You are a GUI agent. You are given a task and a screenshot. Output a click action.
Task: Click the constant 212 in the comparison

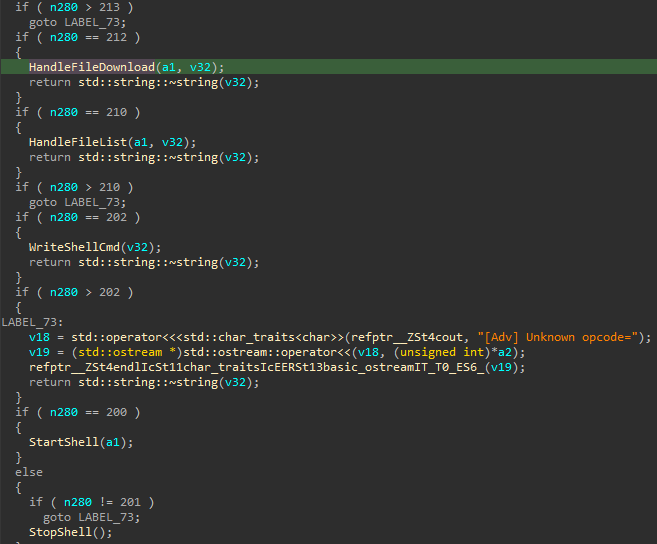click(x=116, y=37)
